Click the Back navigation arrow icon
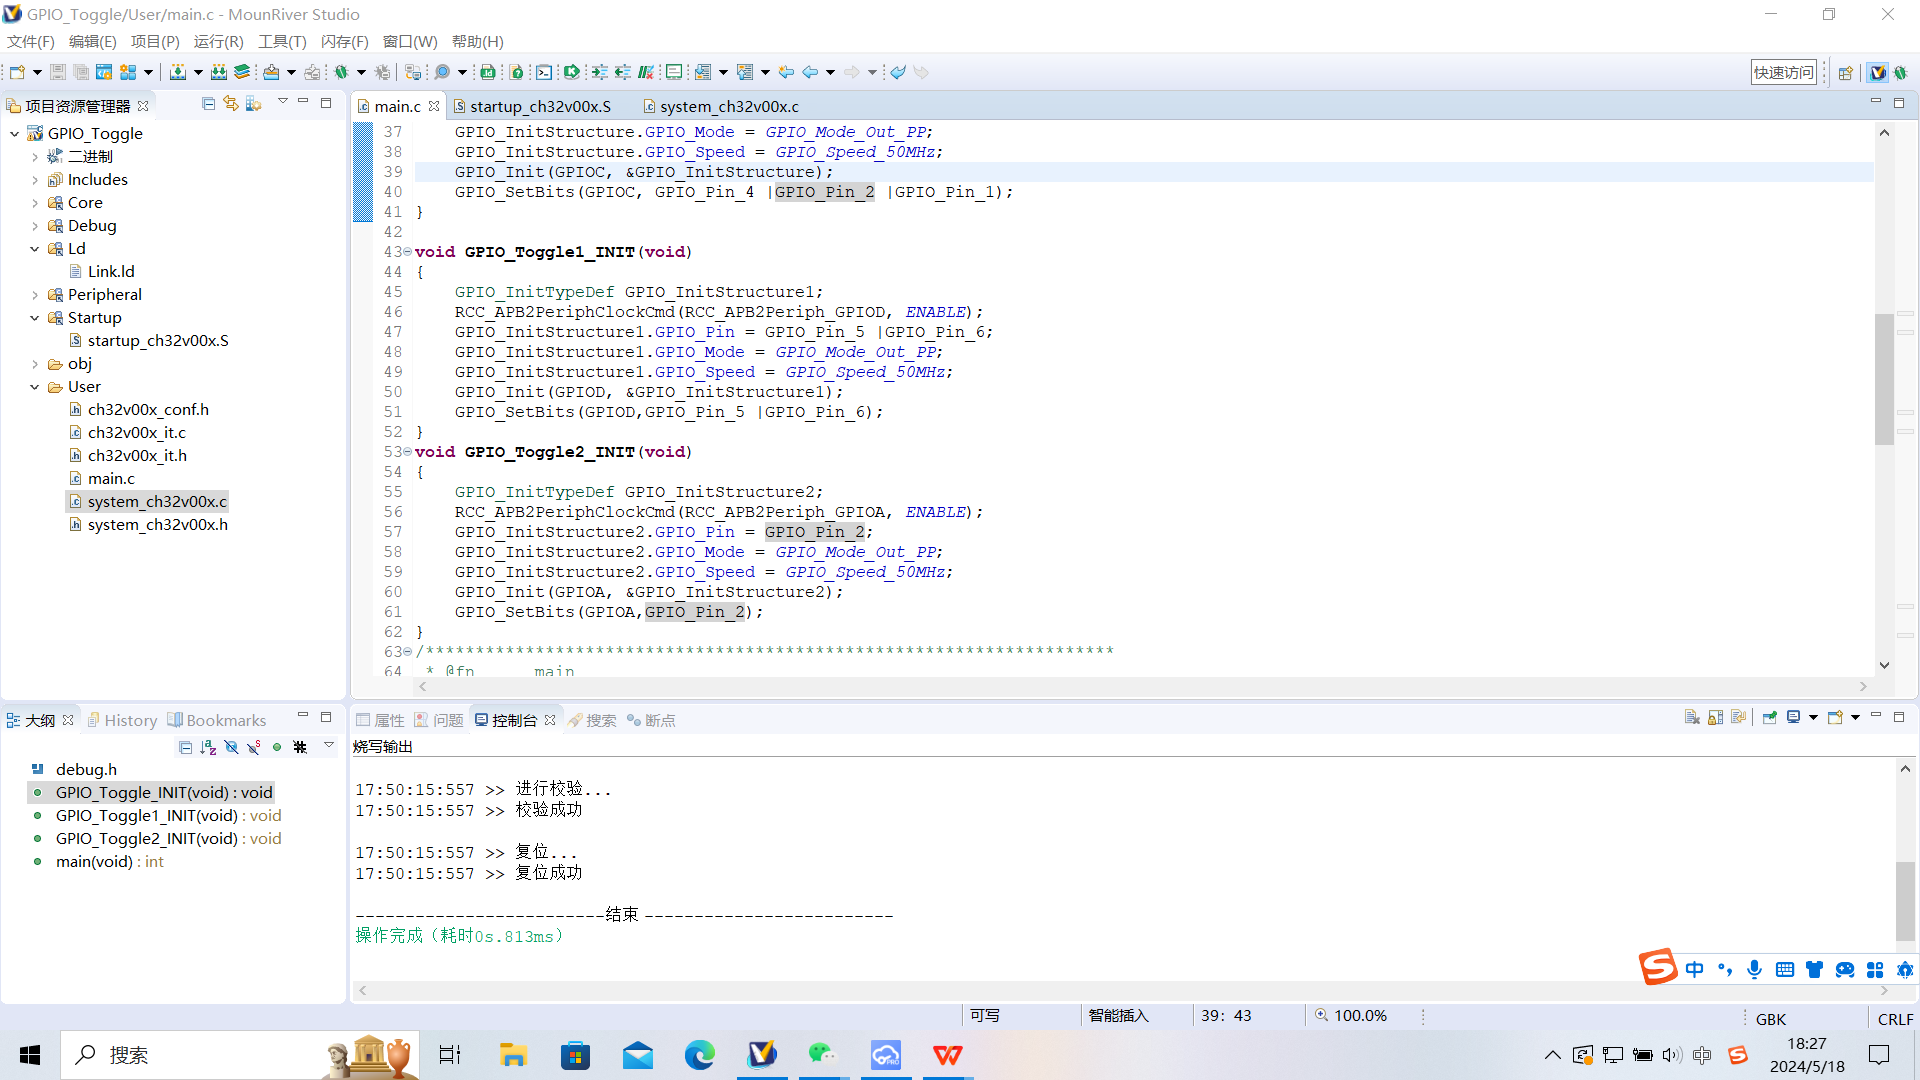Screen dimensions: 1920x1080 tap(810, 72)
